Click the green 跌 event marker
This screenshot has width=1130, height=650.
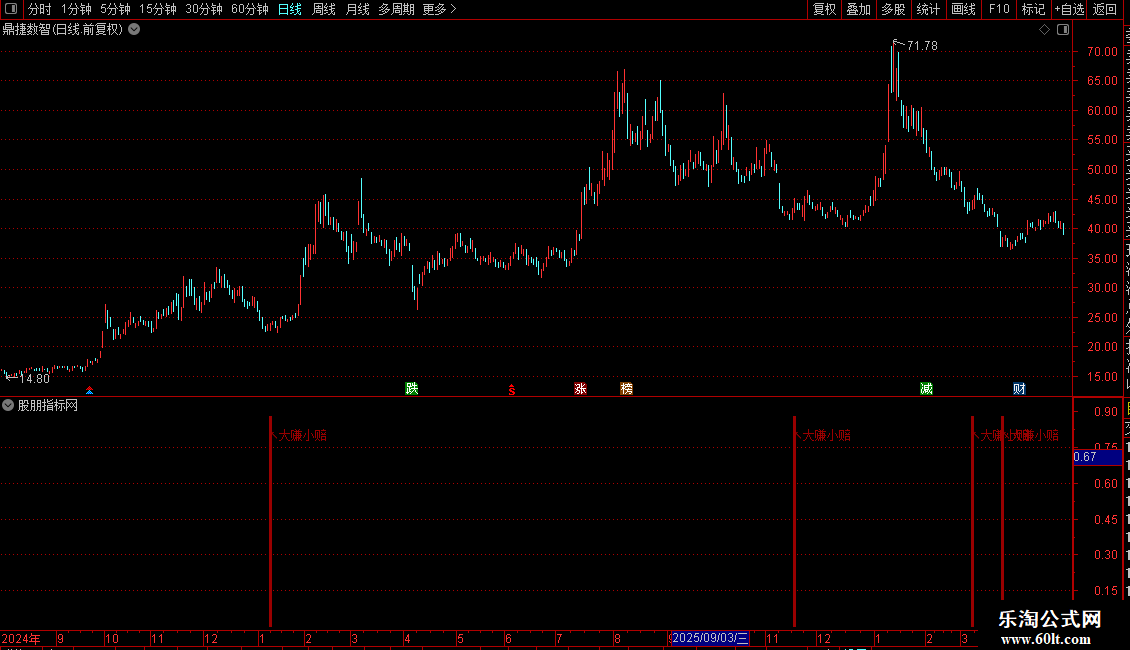pos(411,389)
